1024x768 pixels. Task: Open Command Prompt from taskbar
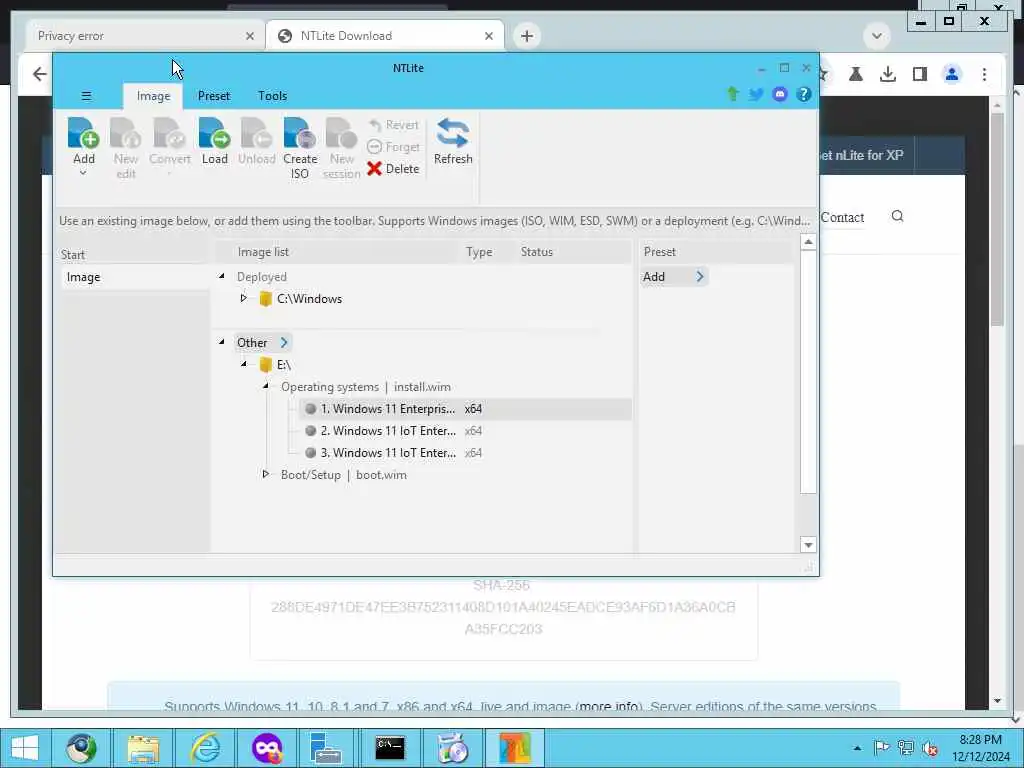point(390,748)
